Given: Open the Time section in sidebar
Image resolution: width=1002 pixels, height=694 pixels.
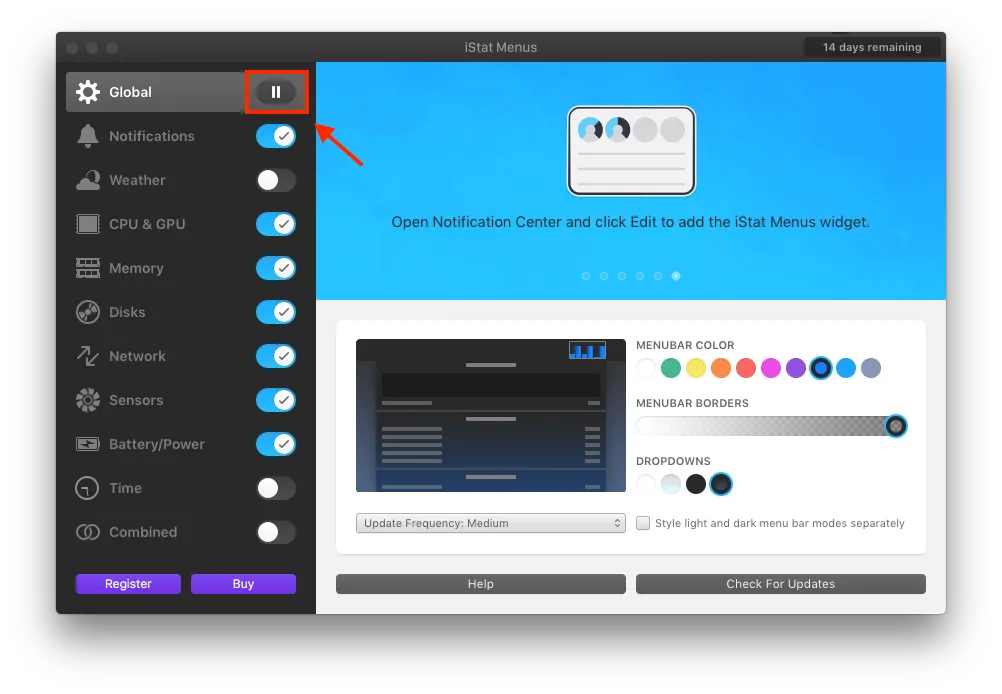Looking at the screenshot, I should point(125,488).
